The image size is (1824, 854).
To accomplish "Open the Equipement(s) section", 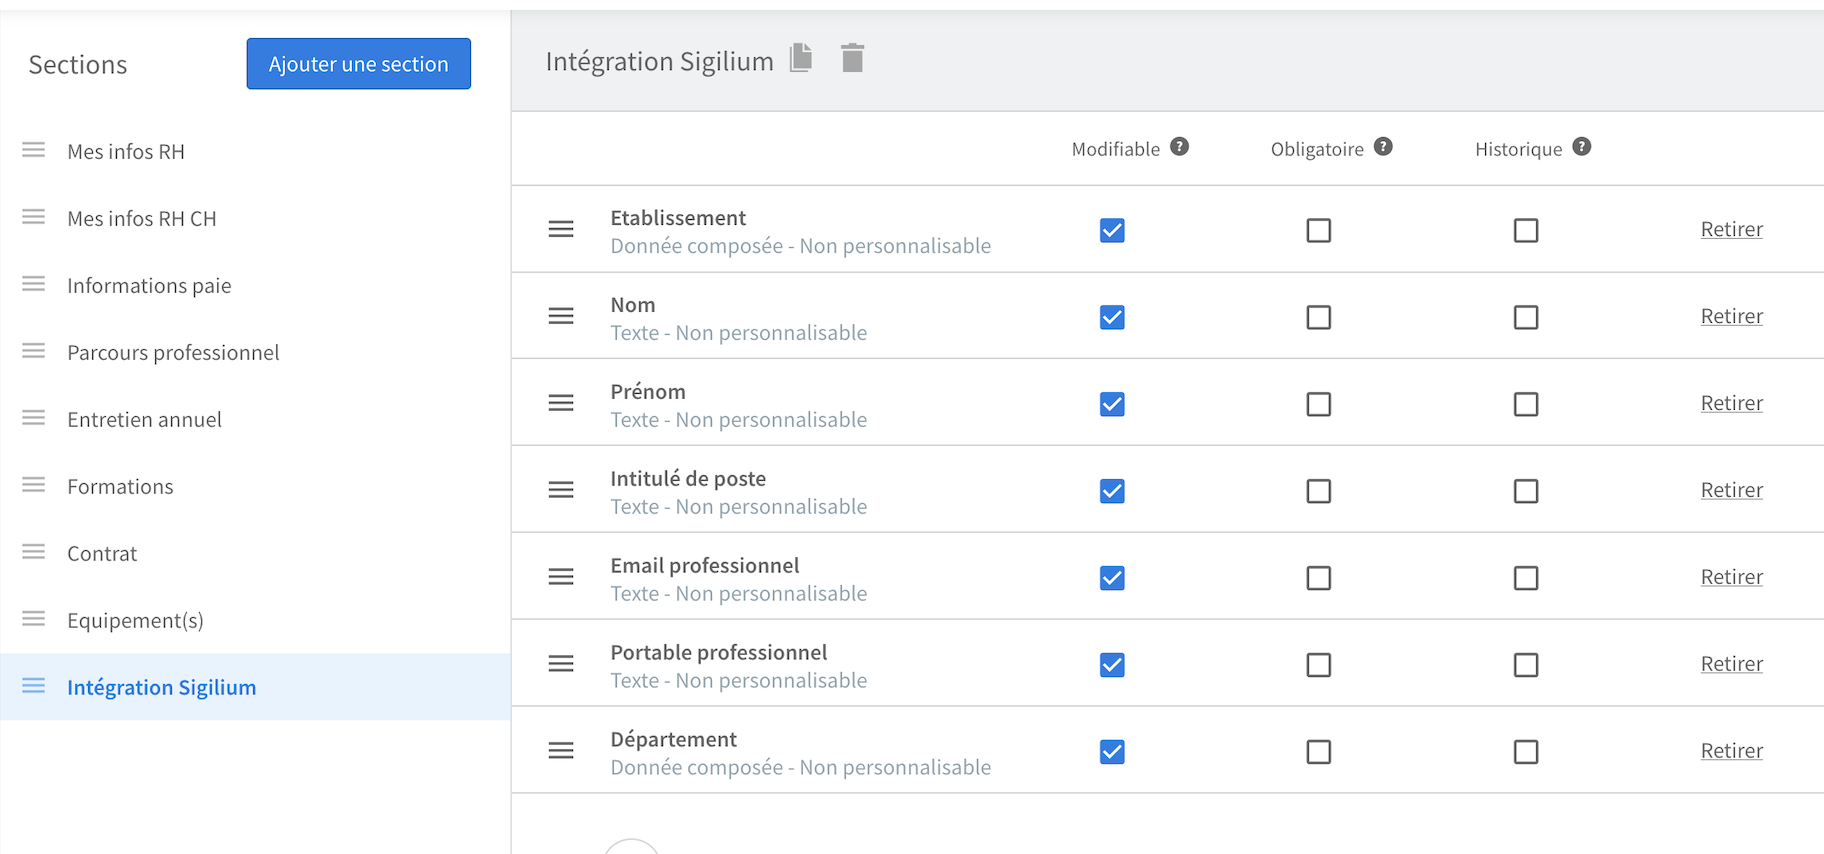I will click(135, 621).
